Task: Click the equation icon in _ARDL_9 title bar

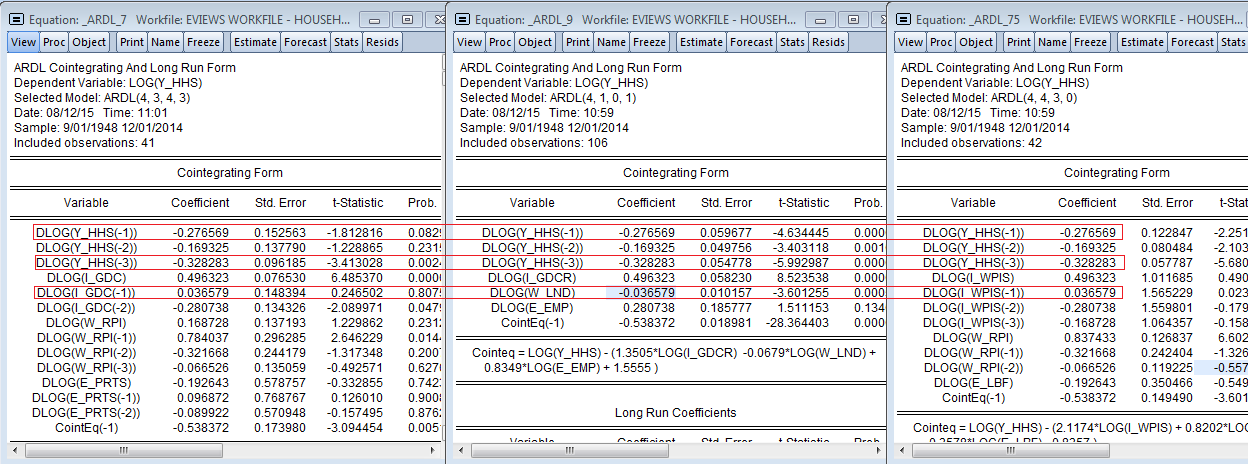Action: coord(463,18)
